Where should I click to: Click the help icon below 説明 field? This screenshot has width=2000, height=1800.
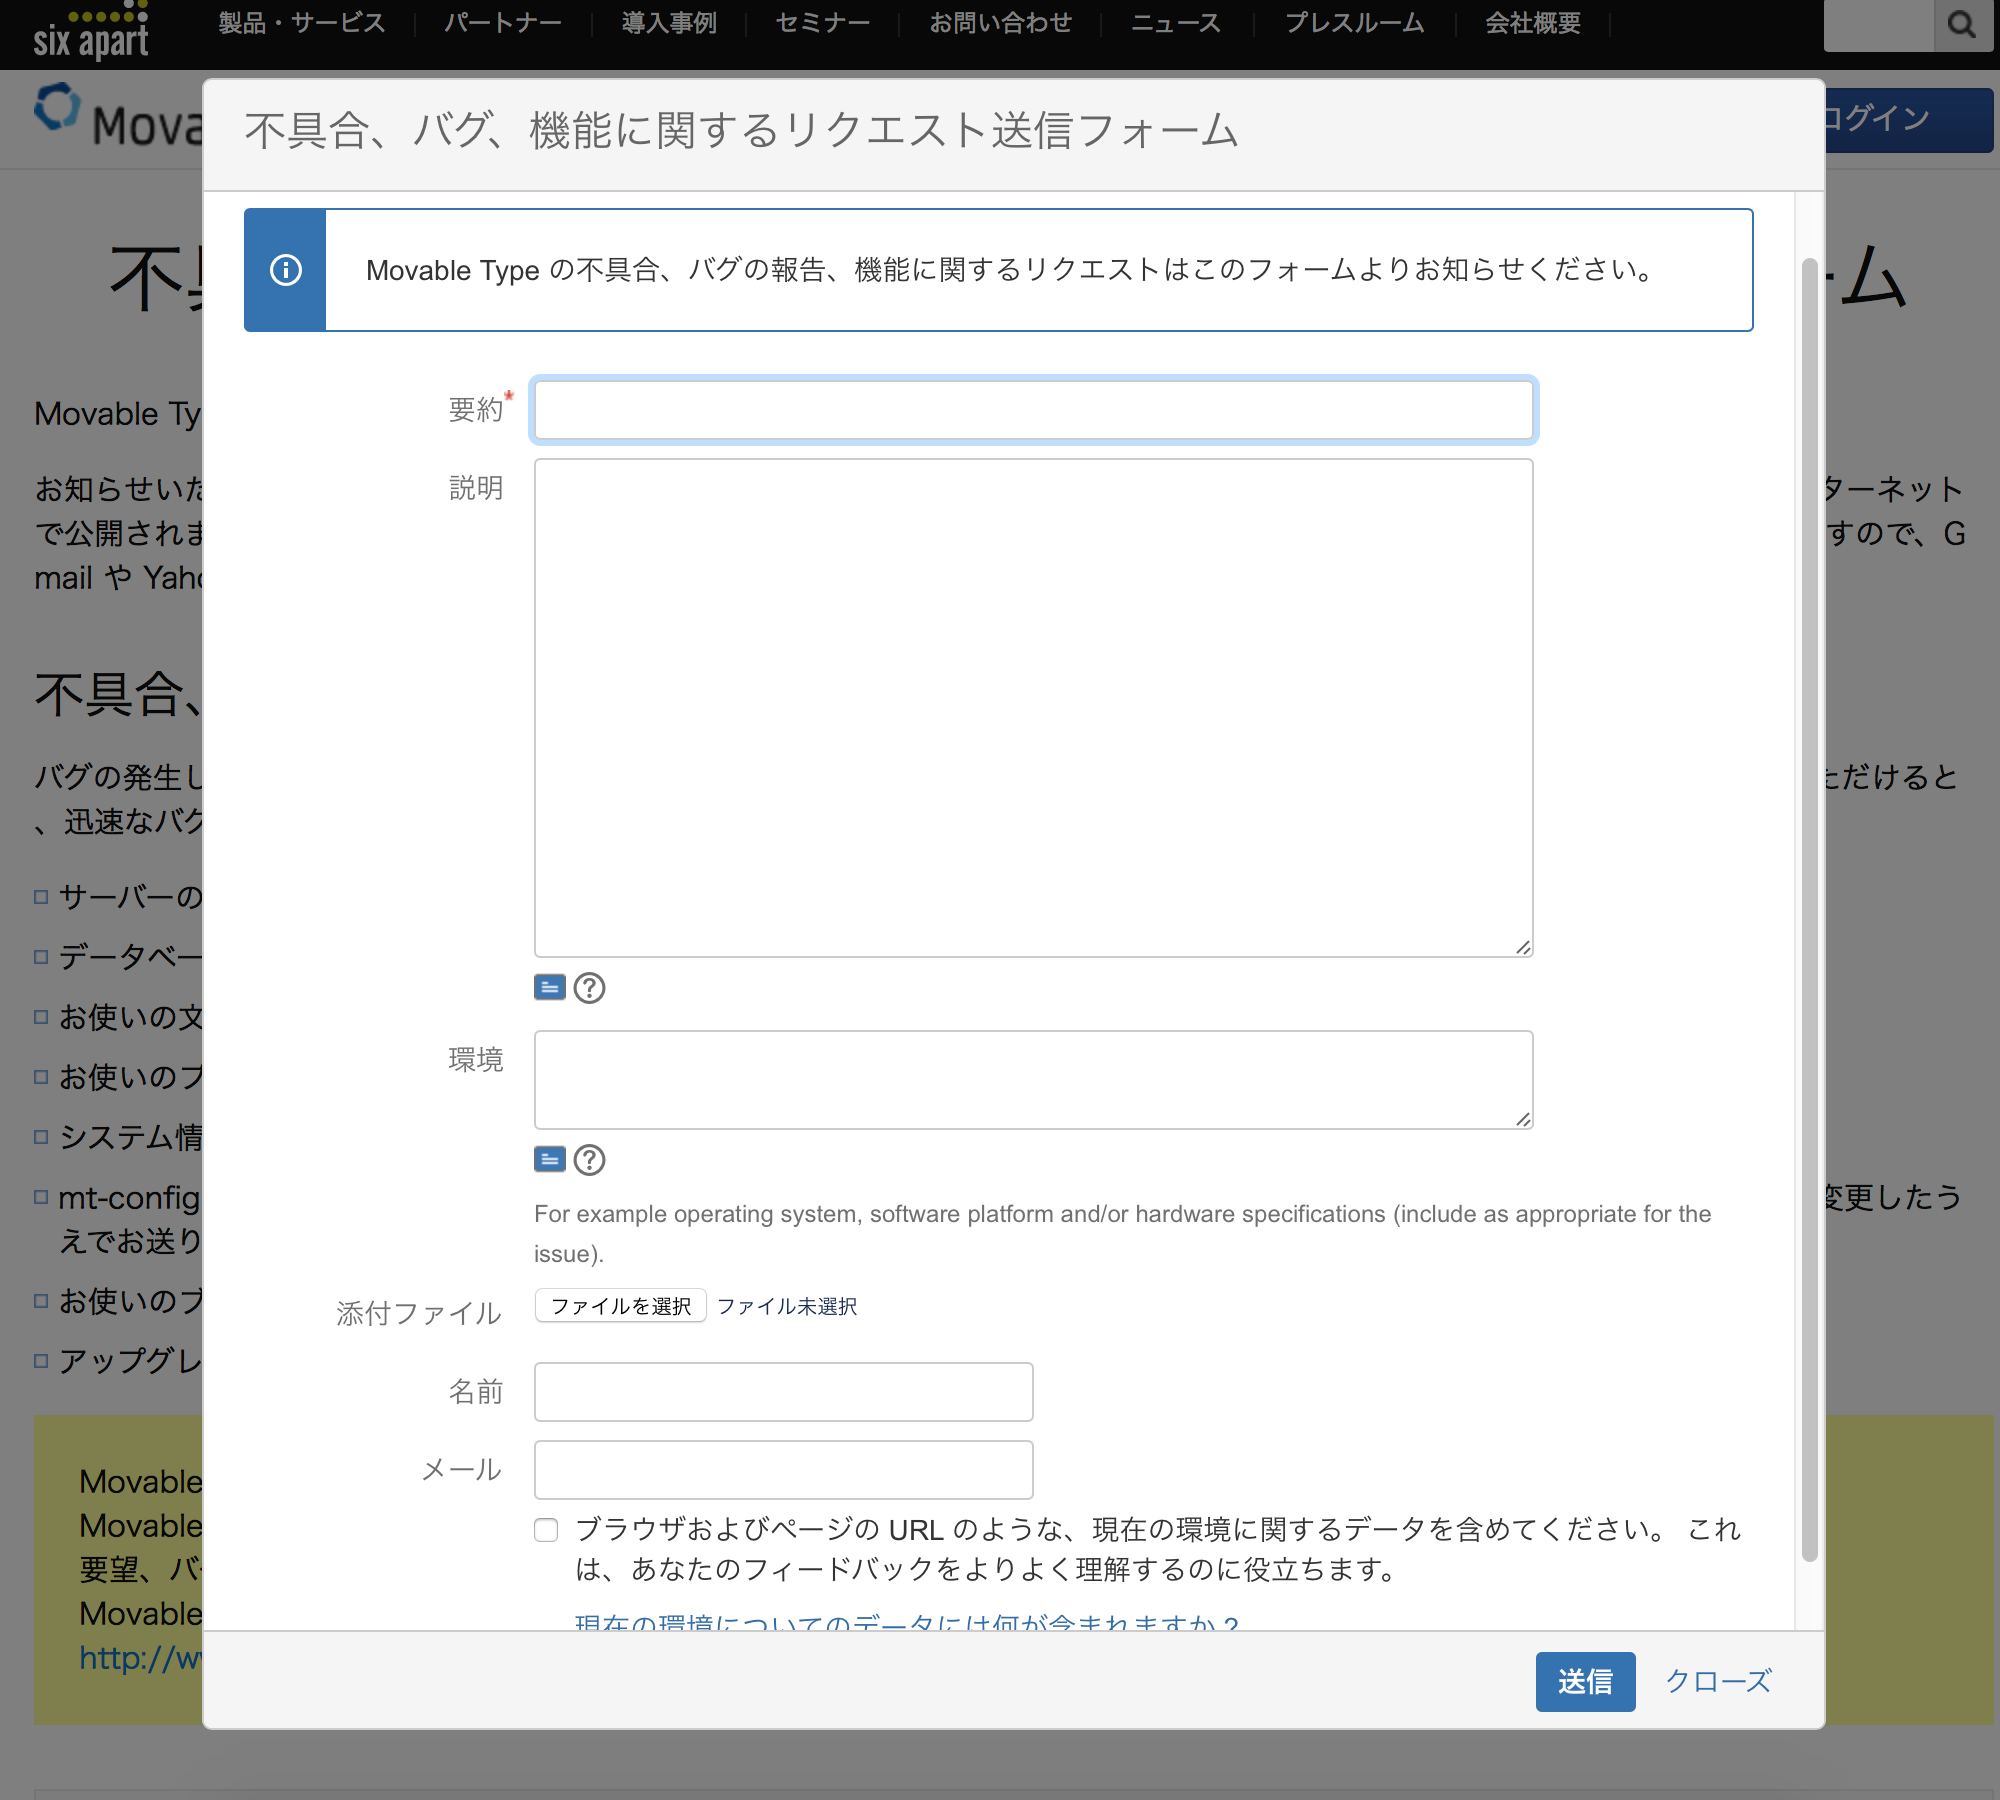pyautogui.click(x=590, y=988)
